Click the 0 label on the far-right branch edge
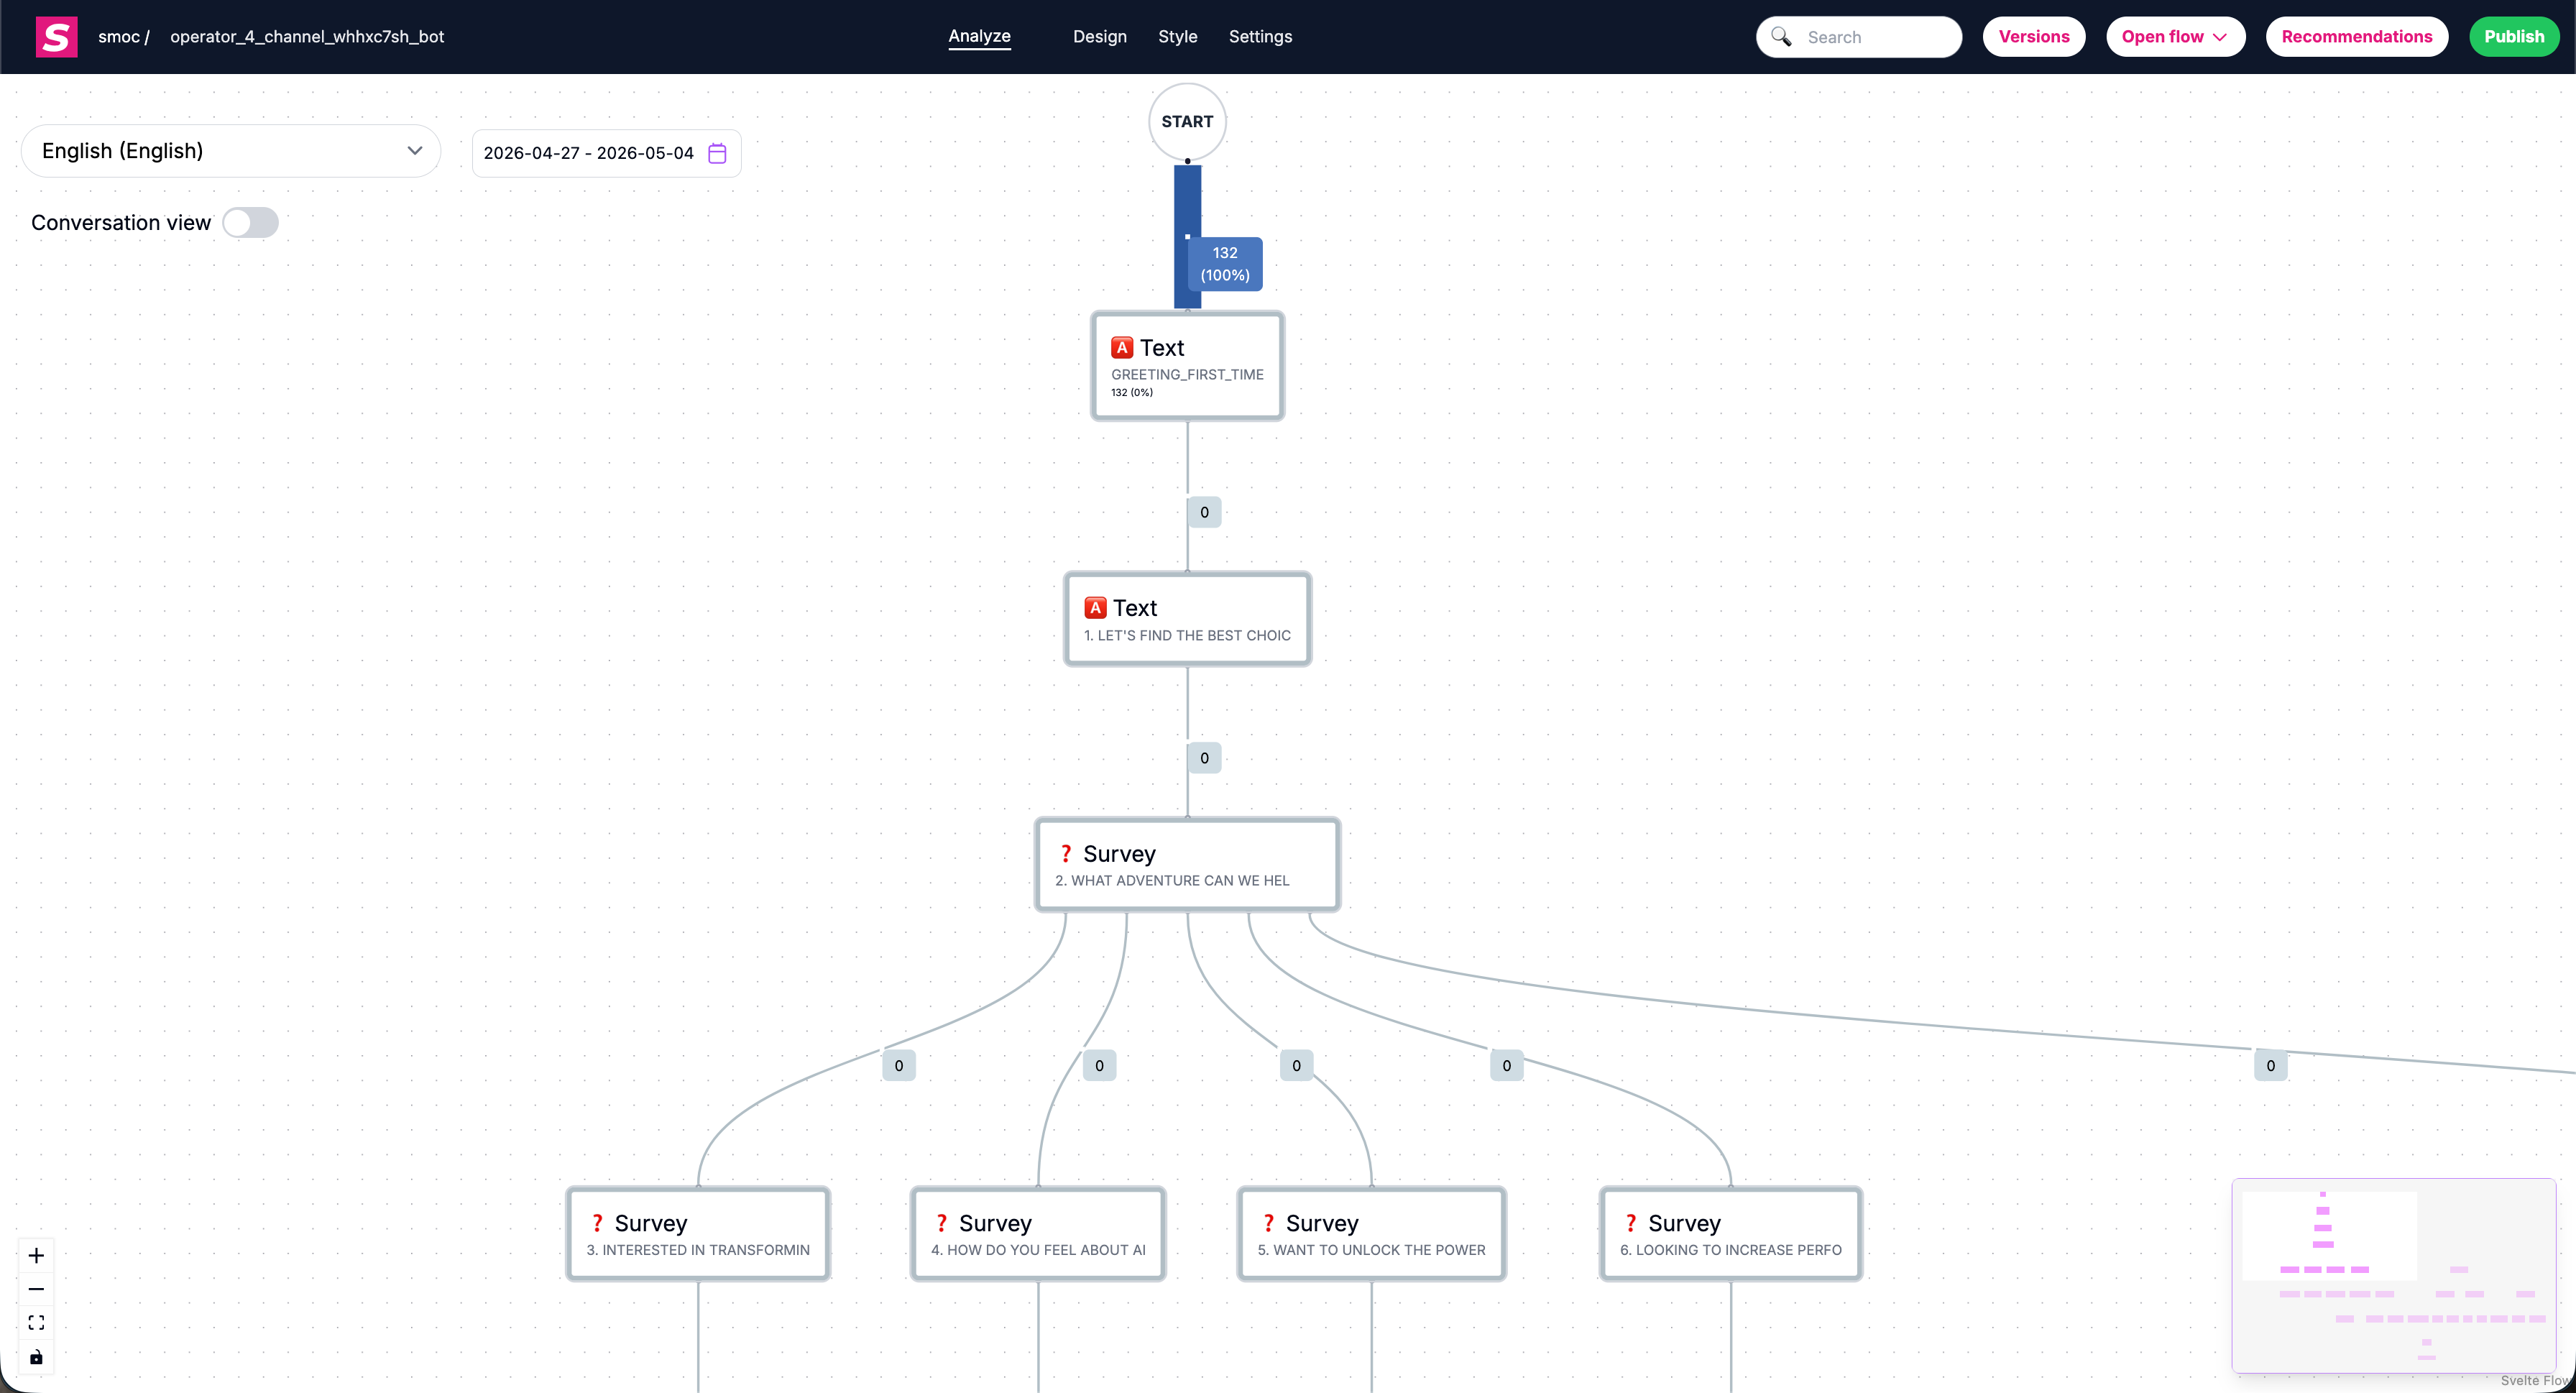 point(2271,1066)
